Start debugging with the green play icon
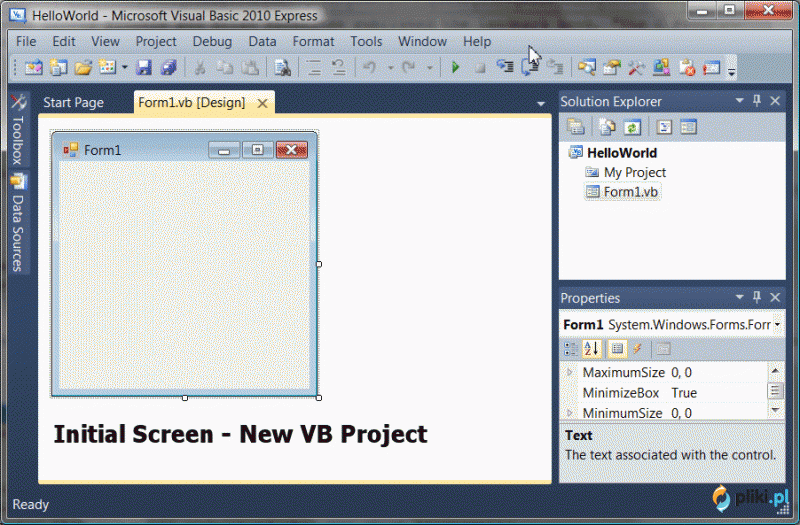 455,67
